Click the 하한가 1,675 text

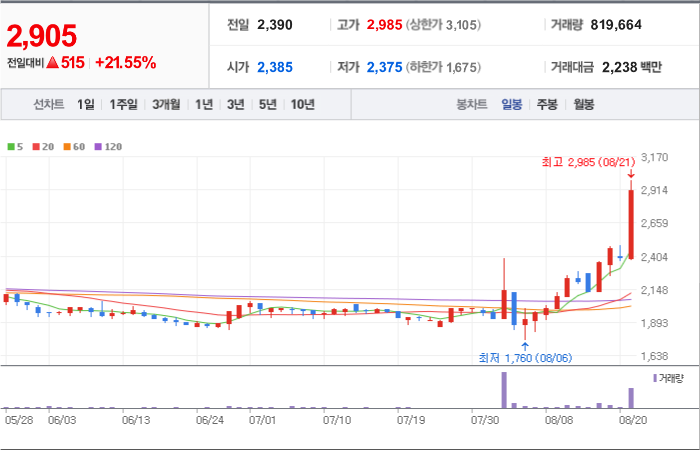point(443,68)
